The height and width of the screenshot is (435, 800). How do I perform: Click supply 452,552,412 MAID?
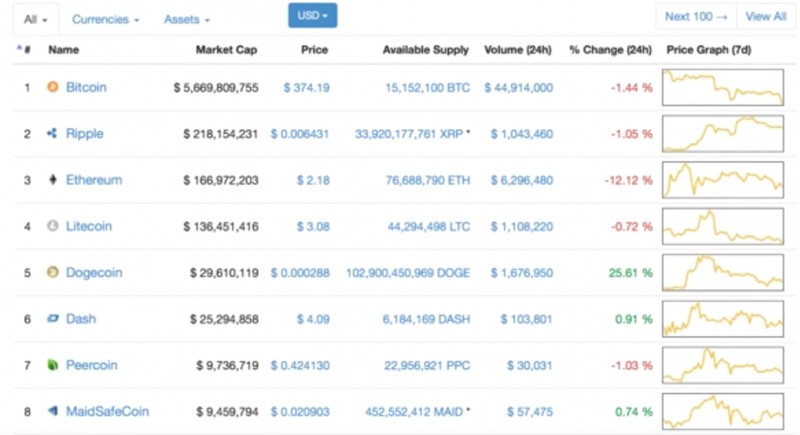pos(414,412)
